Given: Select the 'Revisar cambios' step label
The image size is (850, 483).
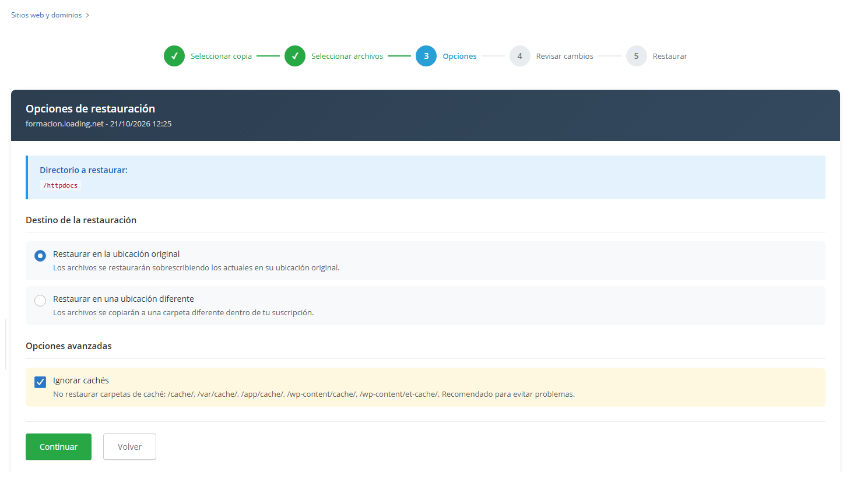Looking at the screenshot, I should 564,56.
